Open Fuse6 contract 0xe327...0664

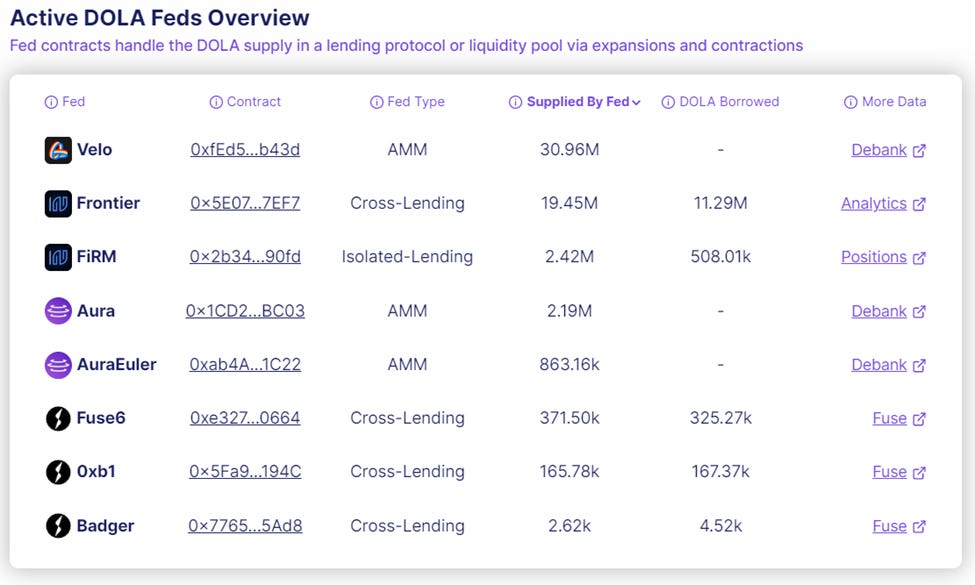(245, 418)
